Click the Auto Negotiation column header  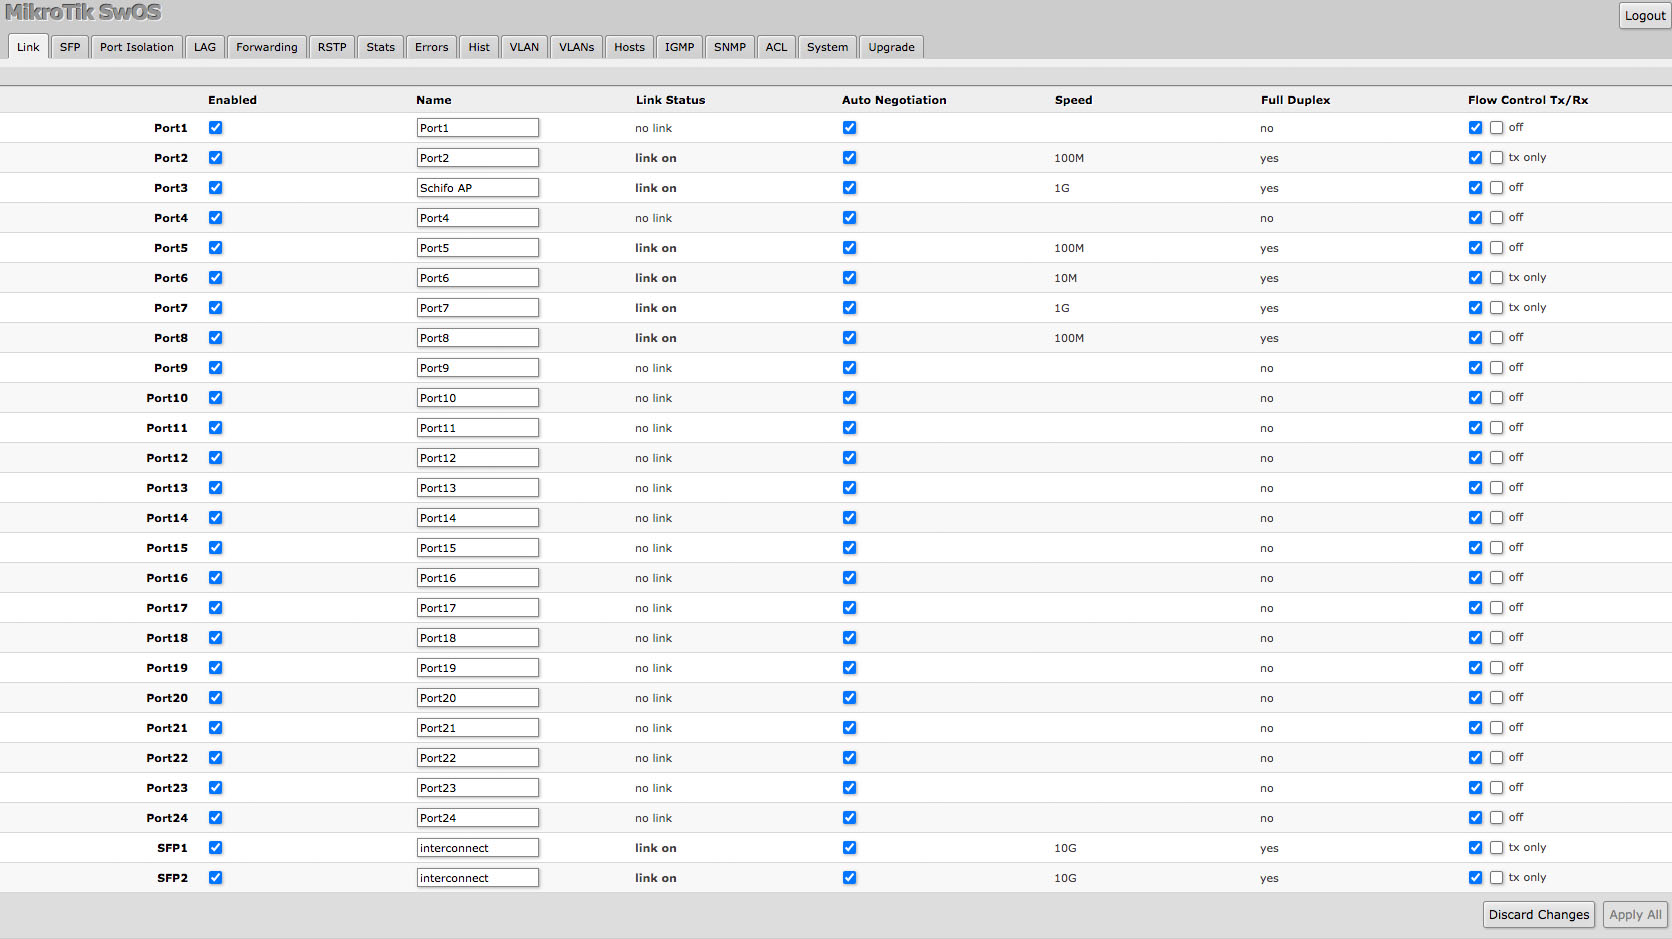[x=894, y=100]
